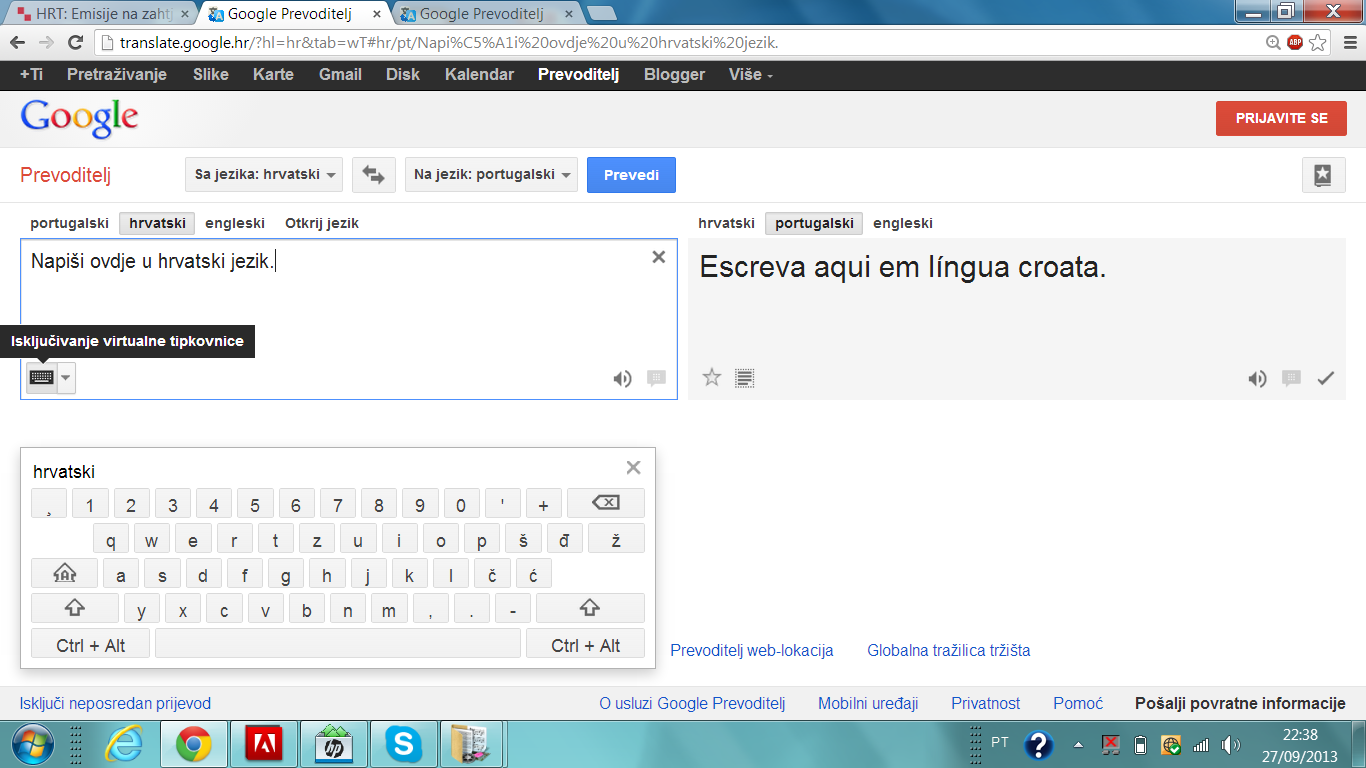Open Gmail from the Google bar

point(340,75)
